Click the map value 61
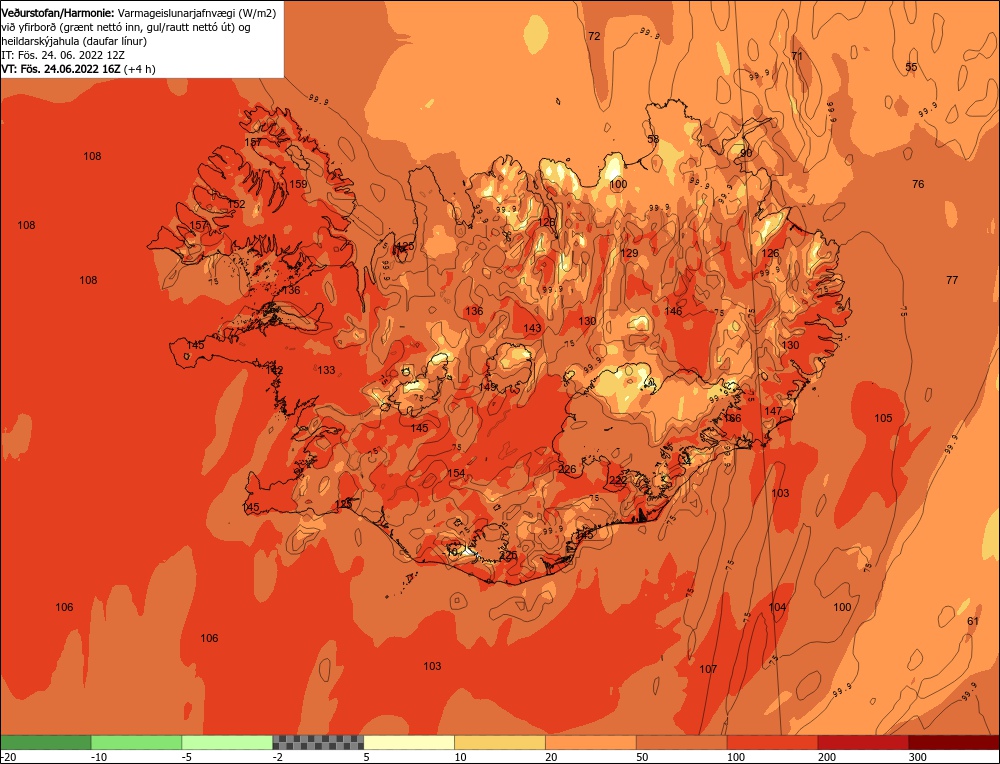1000x764 pixels. [x=973, y=621]
